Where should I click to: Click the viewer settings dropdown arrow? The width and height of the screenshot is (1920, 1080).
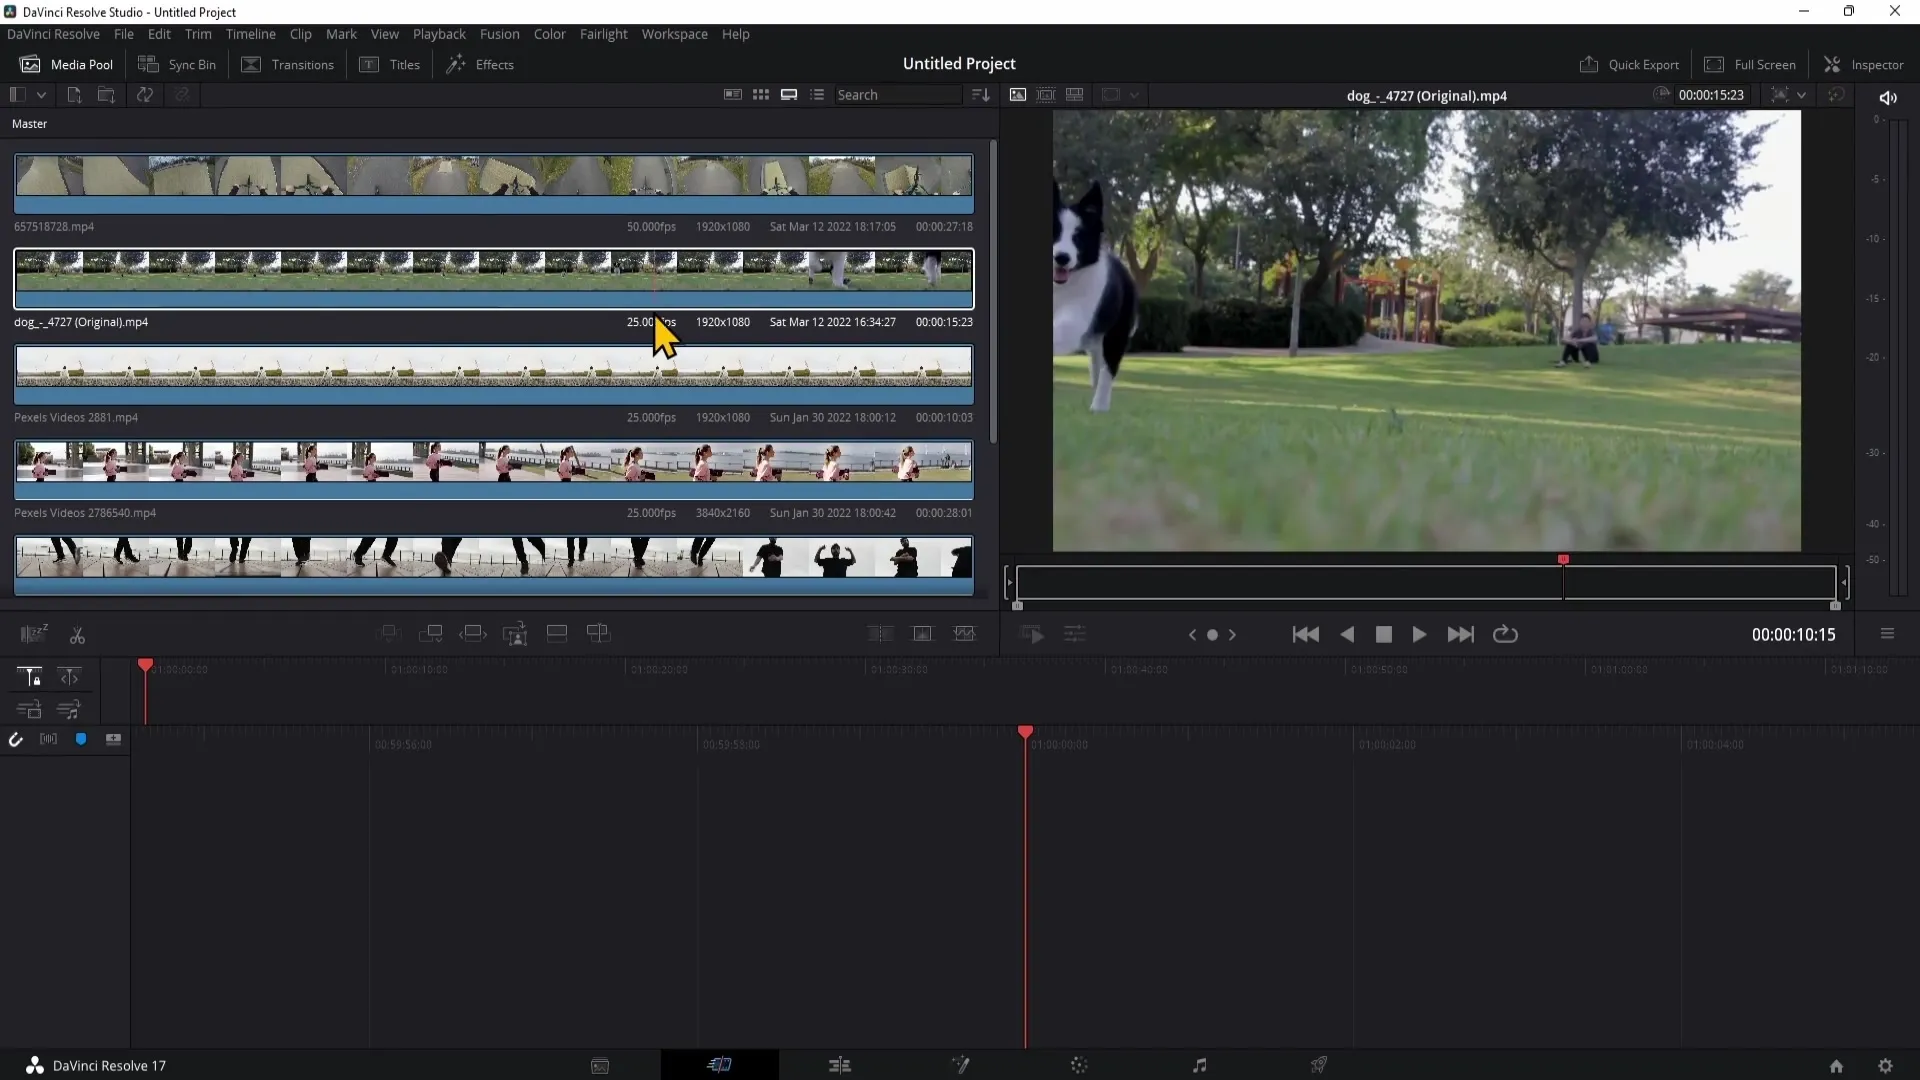point(1803,95)
